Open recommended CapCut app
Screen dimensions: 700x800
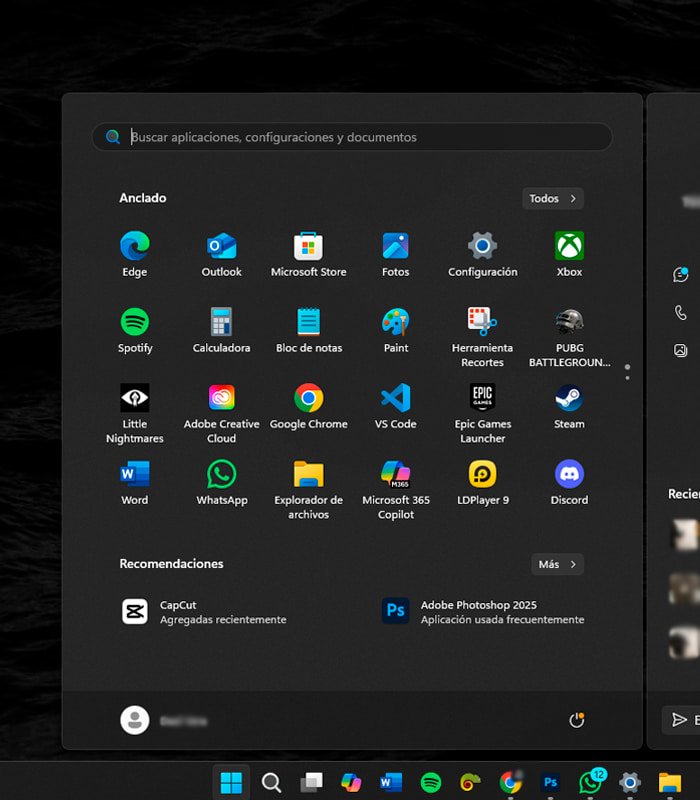click(x=204, y=612)
